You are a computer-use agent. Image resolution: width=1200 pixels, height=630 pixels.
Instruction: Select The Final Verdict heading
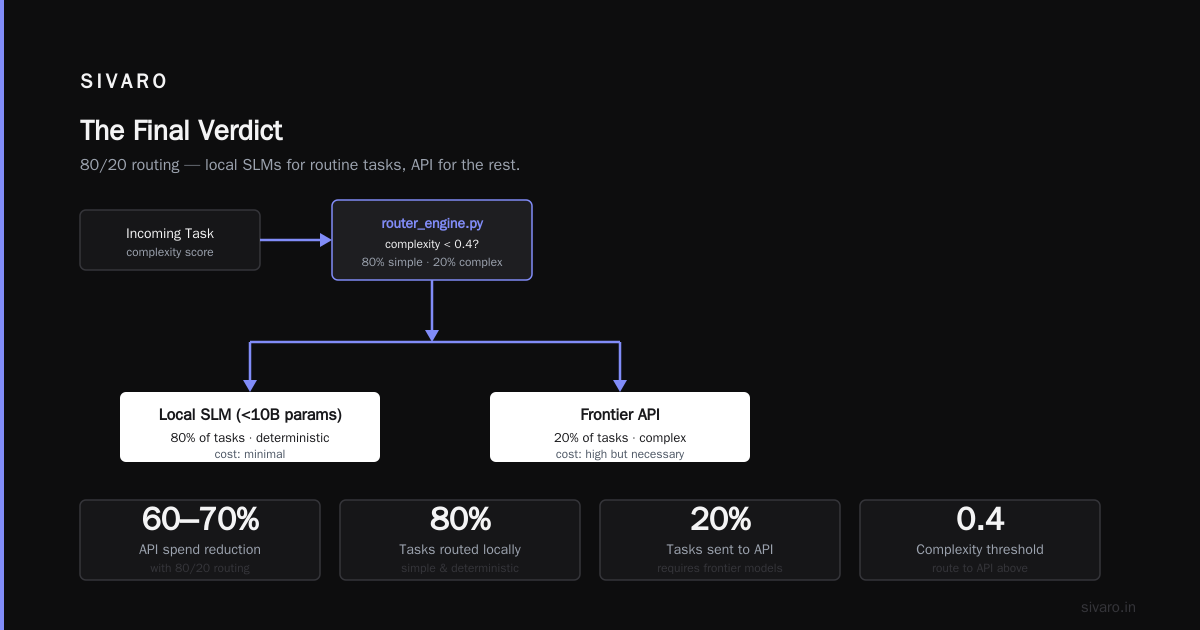(181, 131)
